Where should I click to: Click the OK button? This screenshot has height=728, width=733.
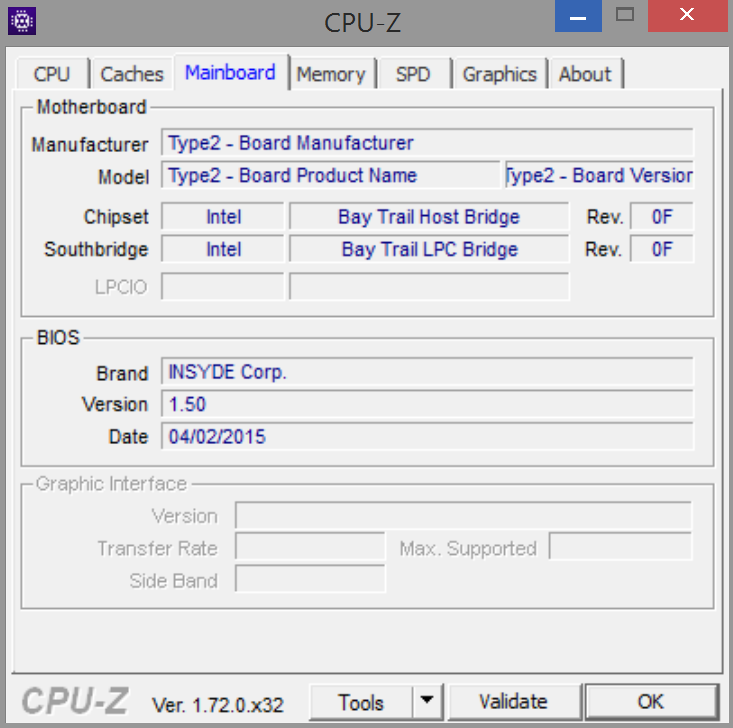point(651,702)
